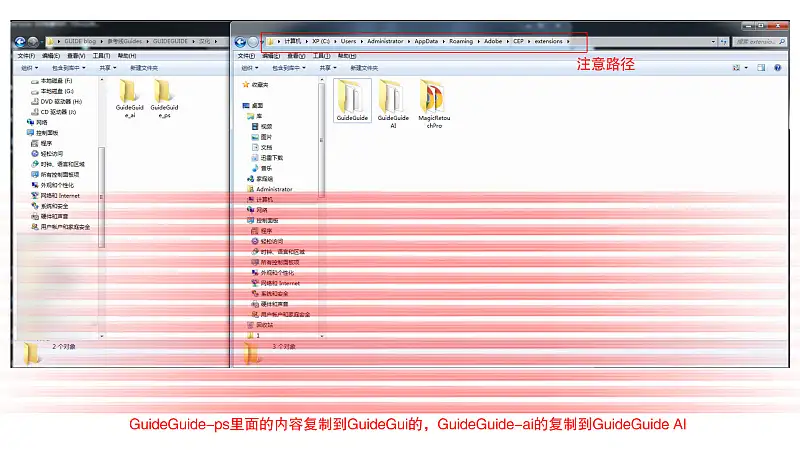Open 共享 dropdown in extensions window
800x450 pixels.
328,68
